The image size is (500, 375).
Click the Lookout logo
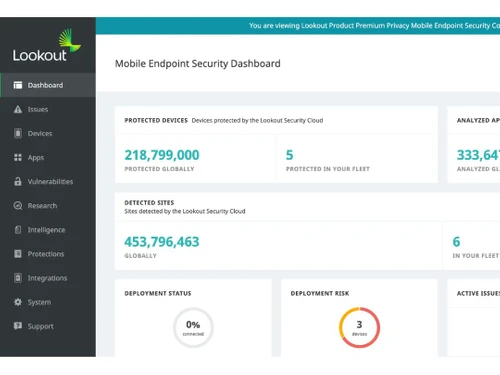(47, 46)
